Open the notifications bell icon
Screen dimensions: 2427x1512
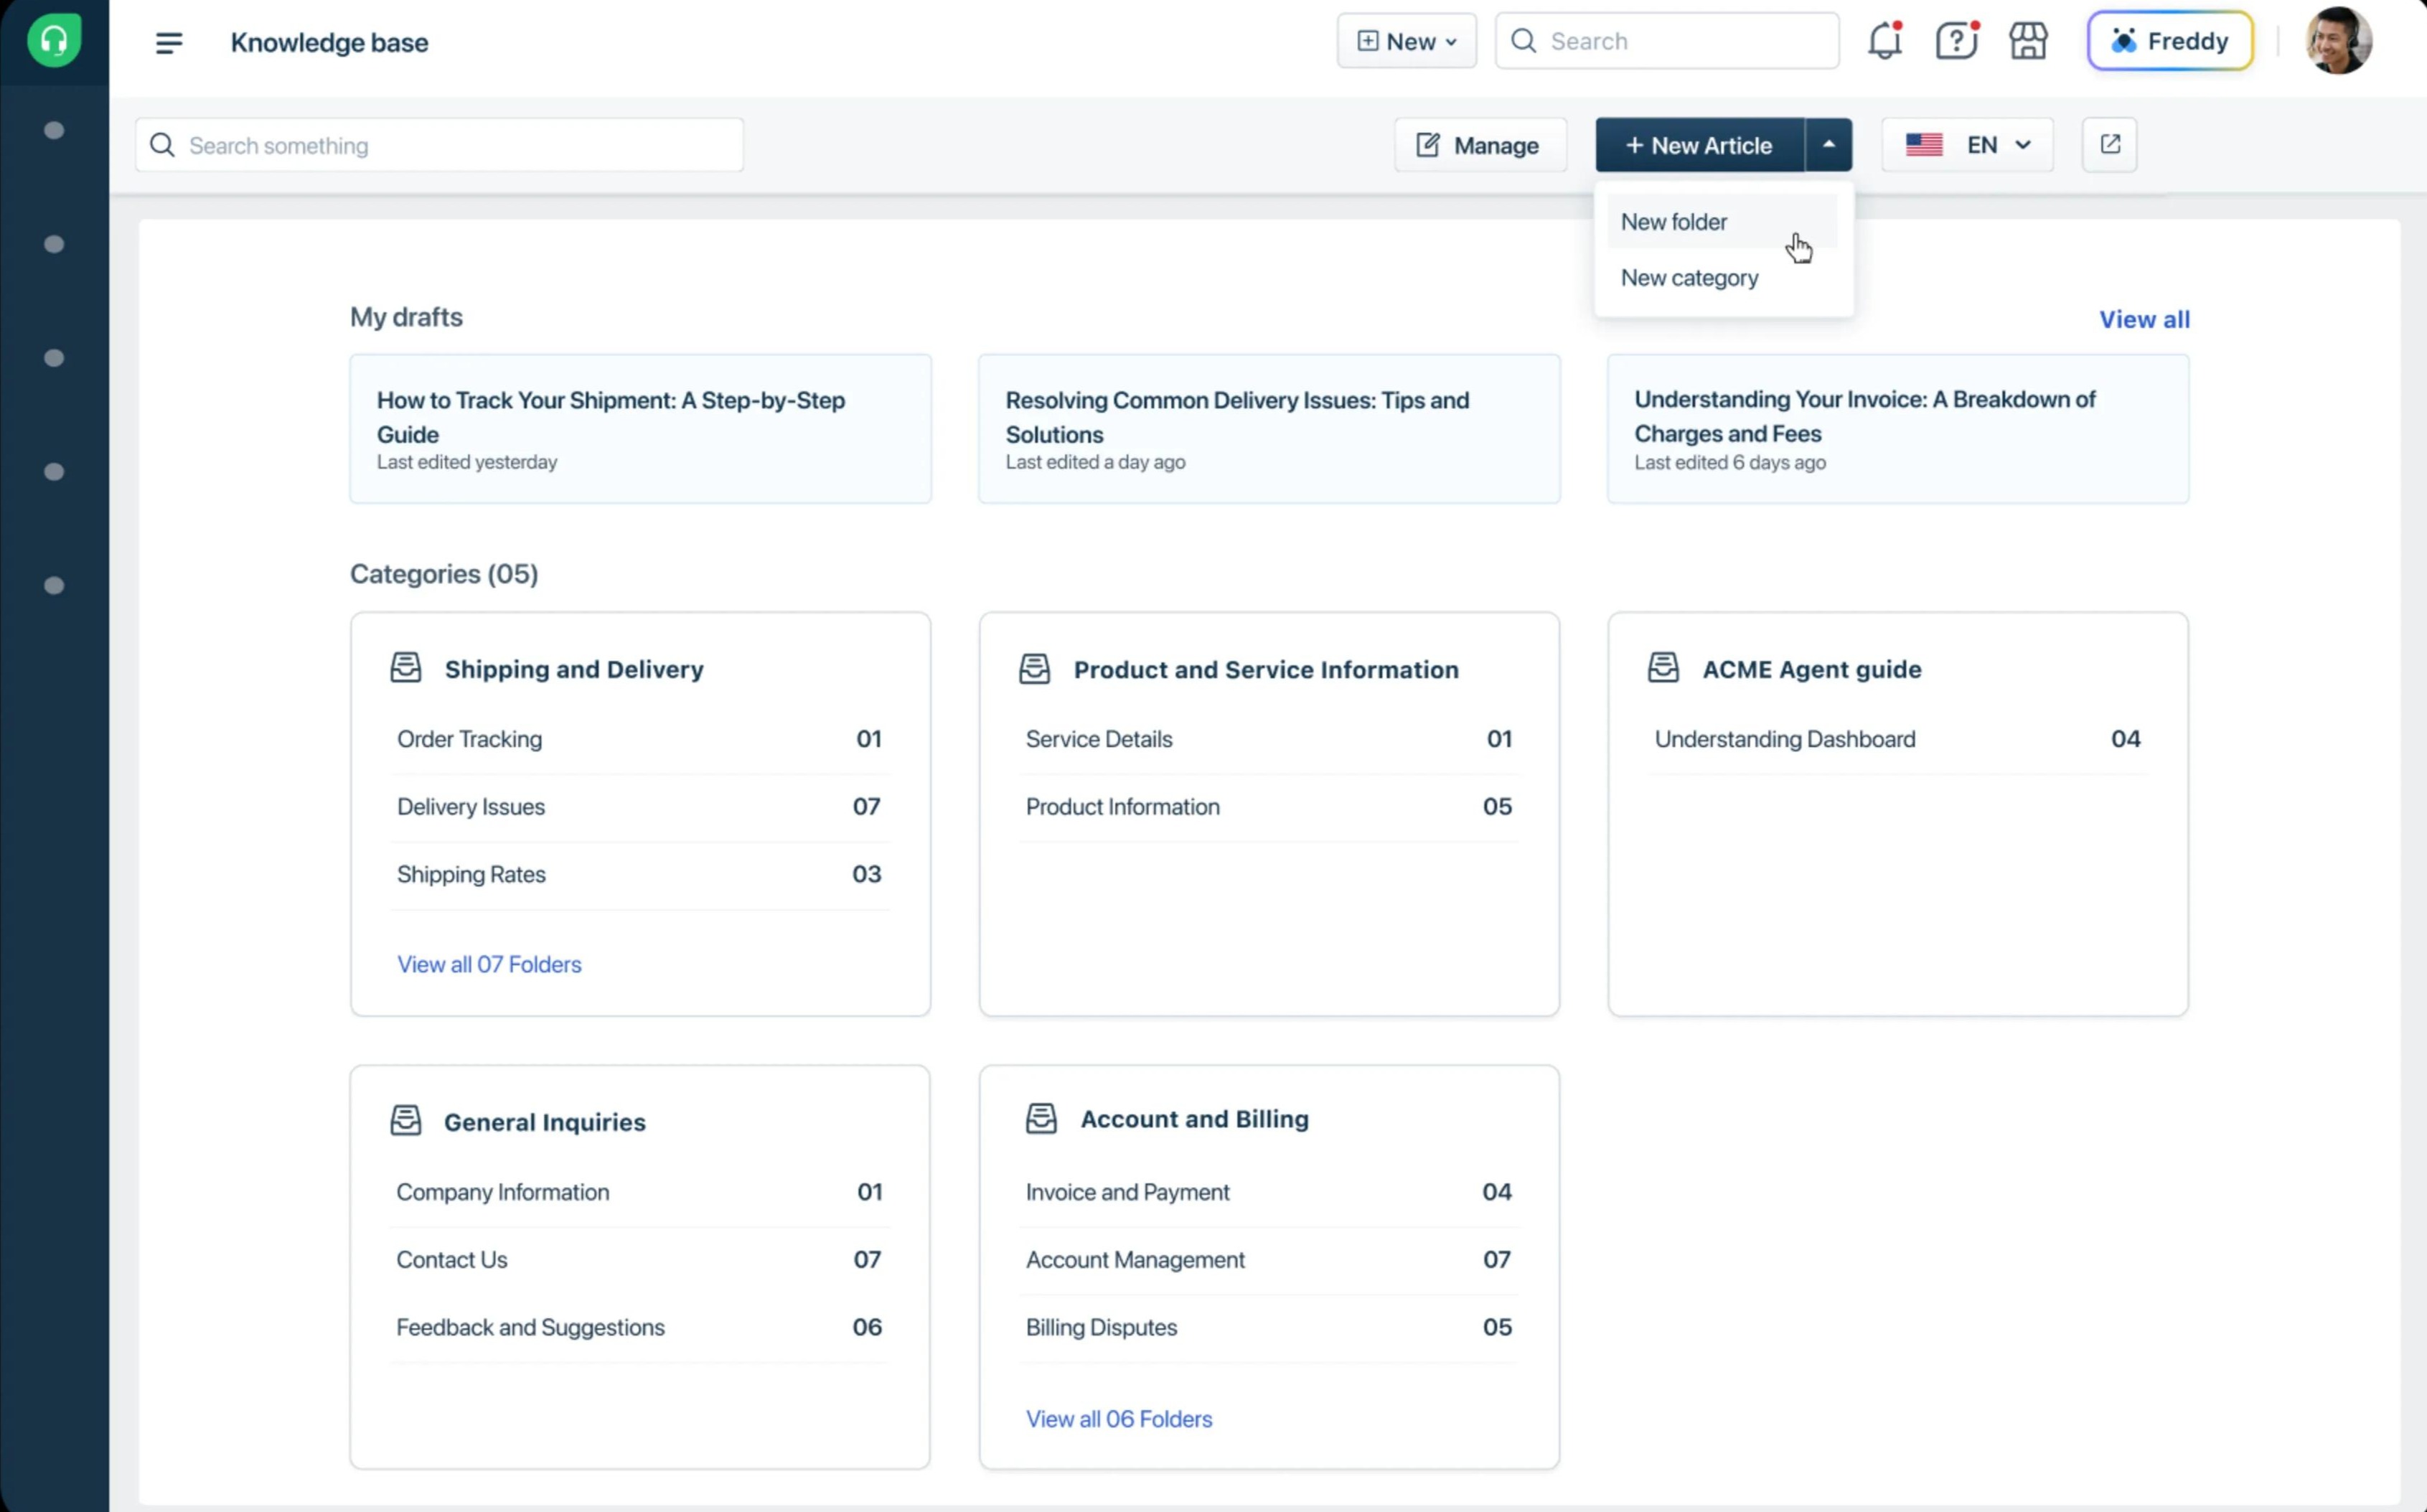(x=1884, y=41)
